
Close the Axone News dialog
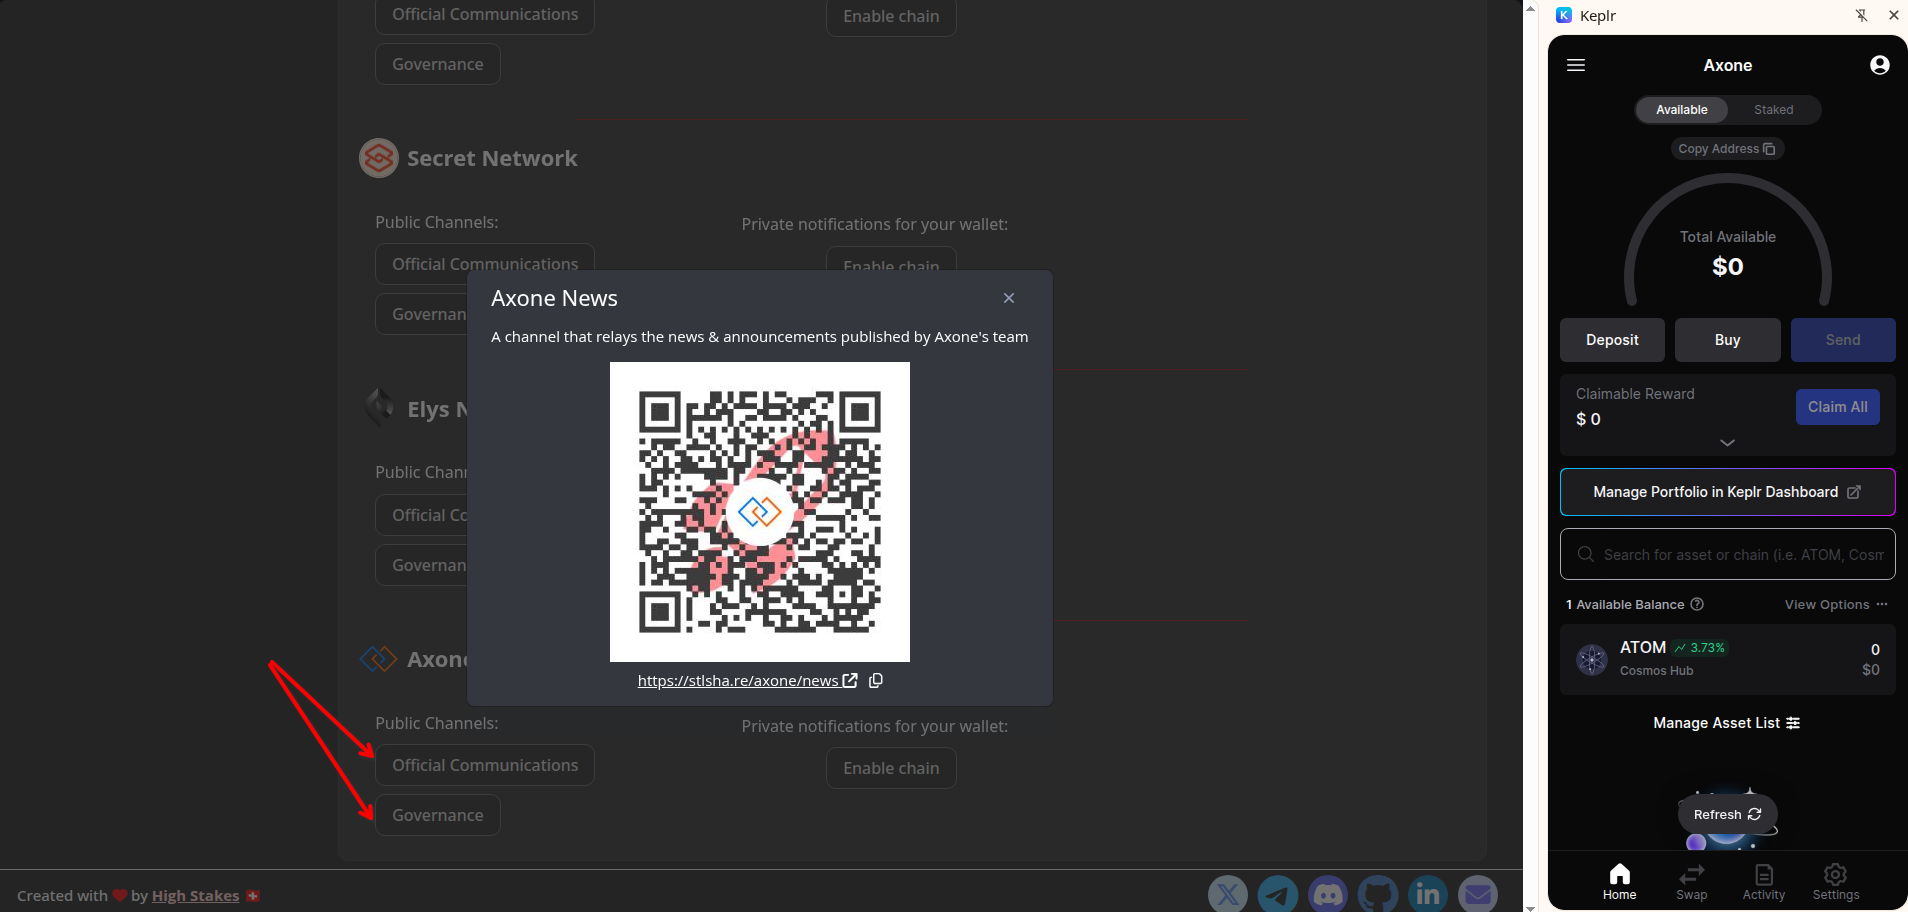1009,298
